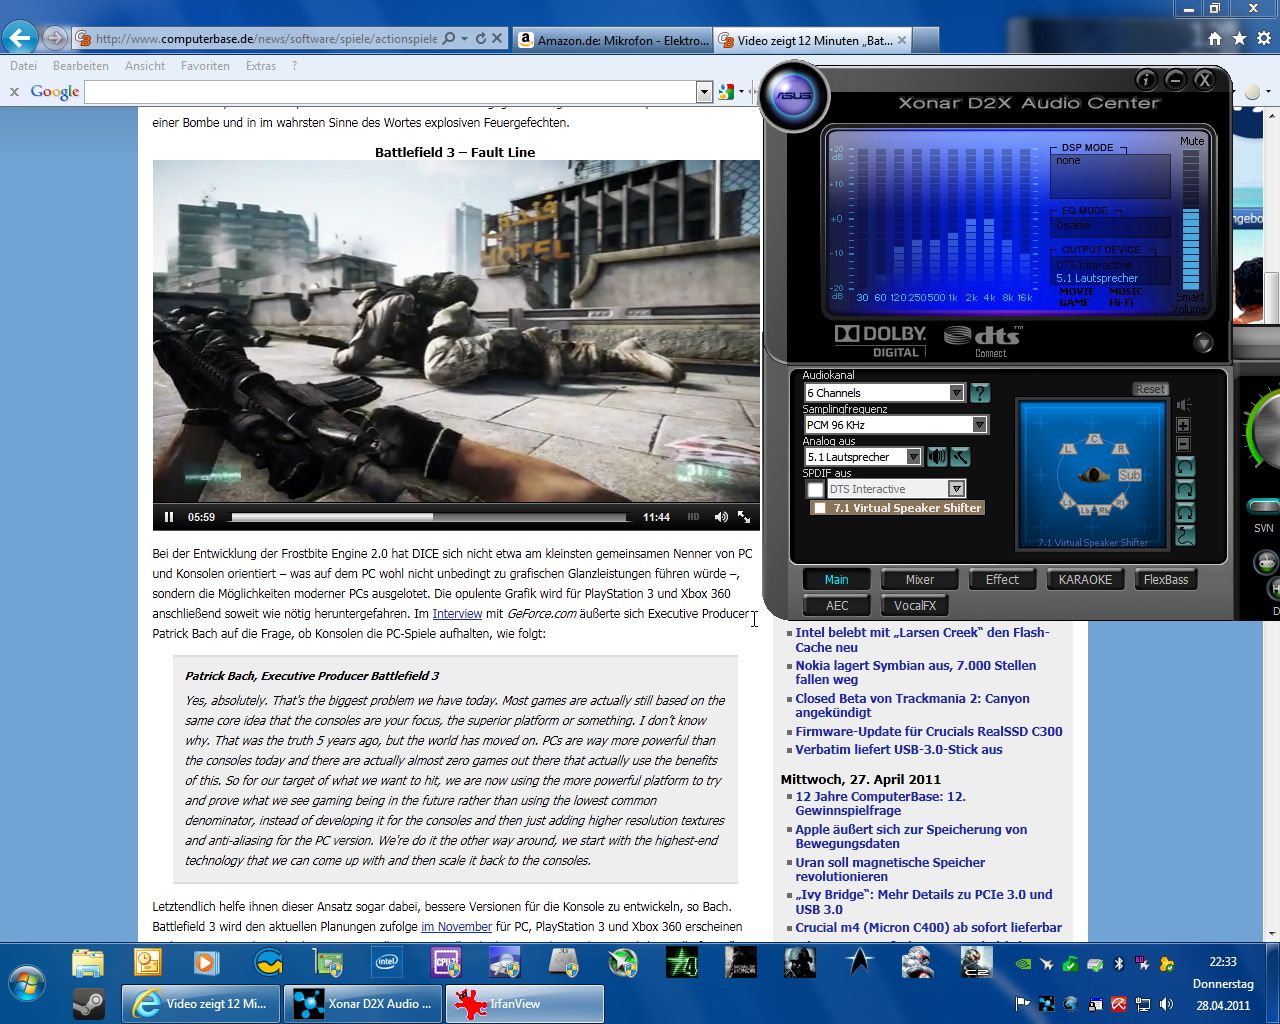Click the second rotate arrow icon beside the speaker shifter
Image resolution: width=1280 pixels, height=1024 pixels.
(1185, 490)
